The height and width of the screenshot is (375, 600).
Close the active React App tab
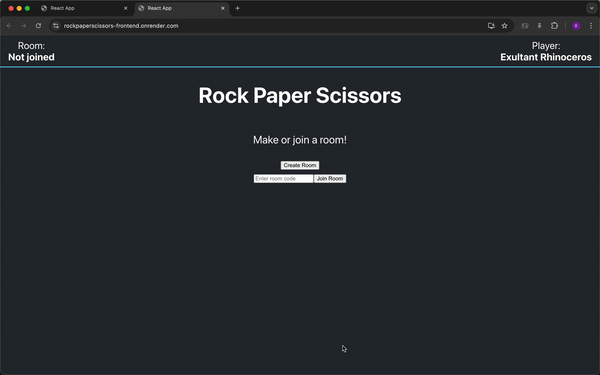[223, 8]
